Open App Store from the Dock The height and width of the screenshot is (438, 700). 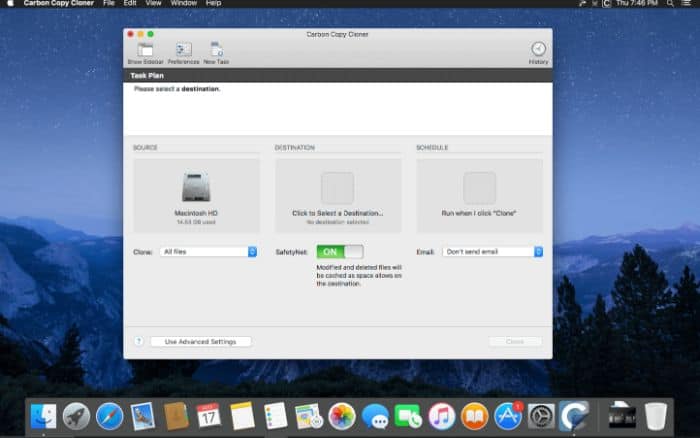click(x=508, y=416)
